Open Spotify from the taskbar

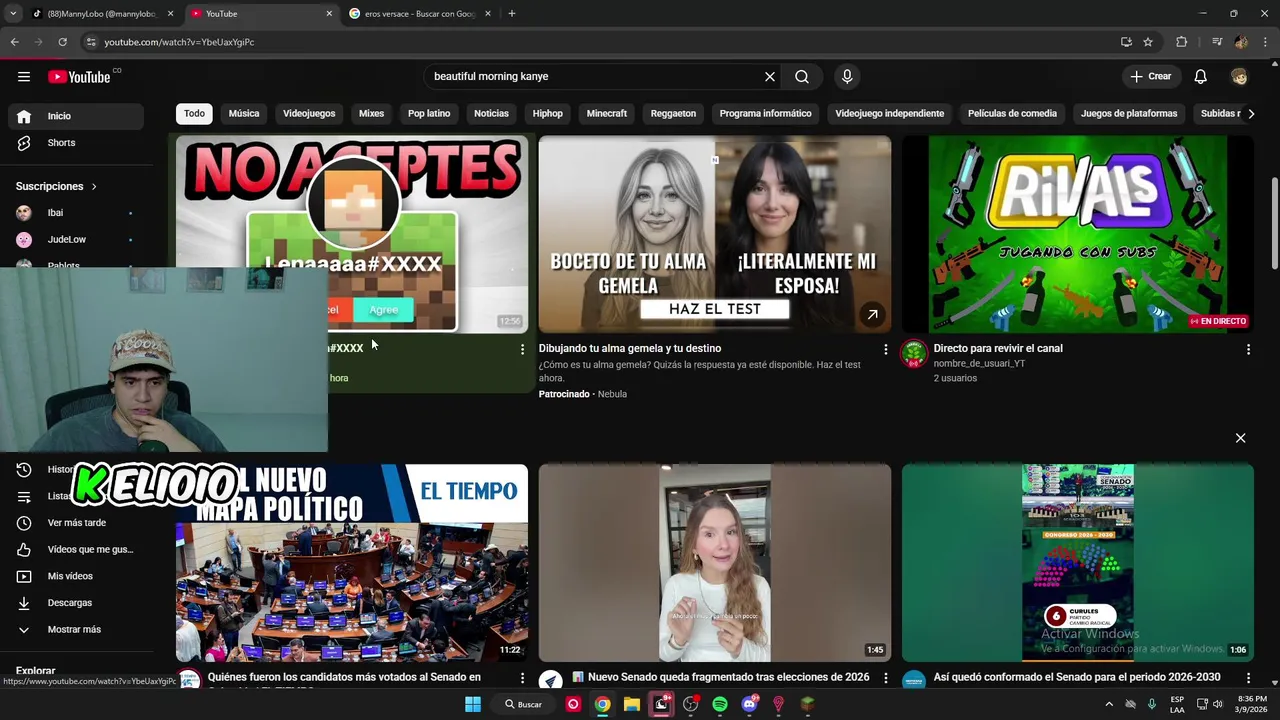(720, 704)
